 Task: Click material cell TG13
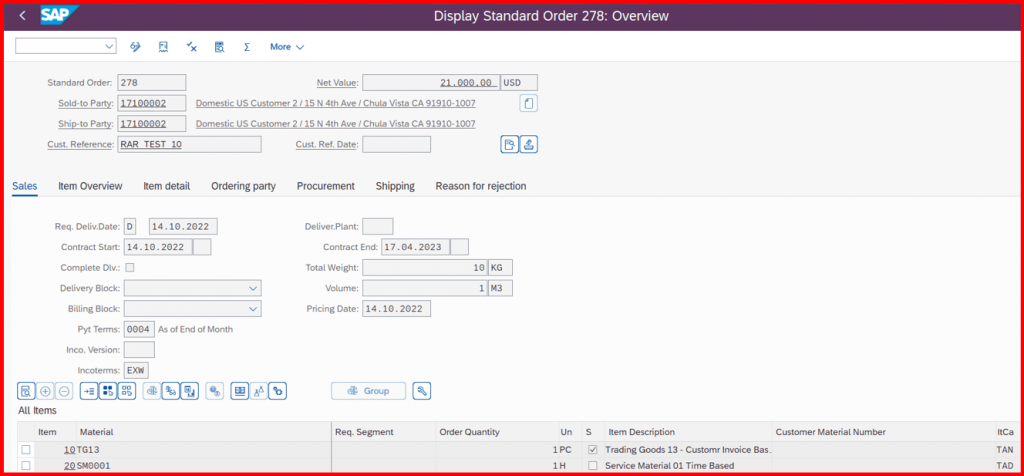click(204, 449)
